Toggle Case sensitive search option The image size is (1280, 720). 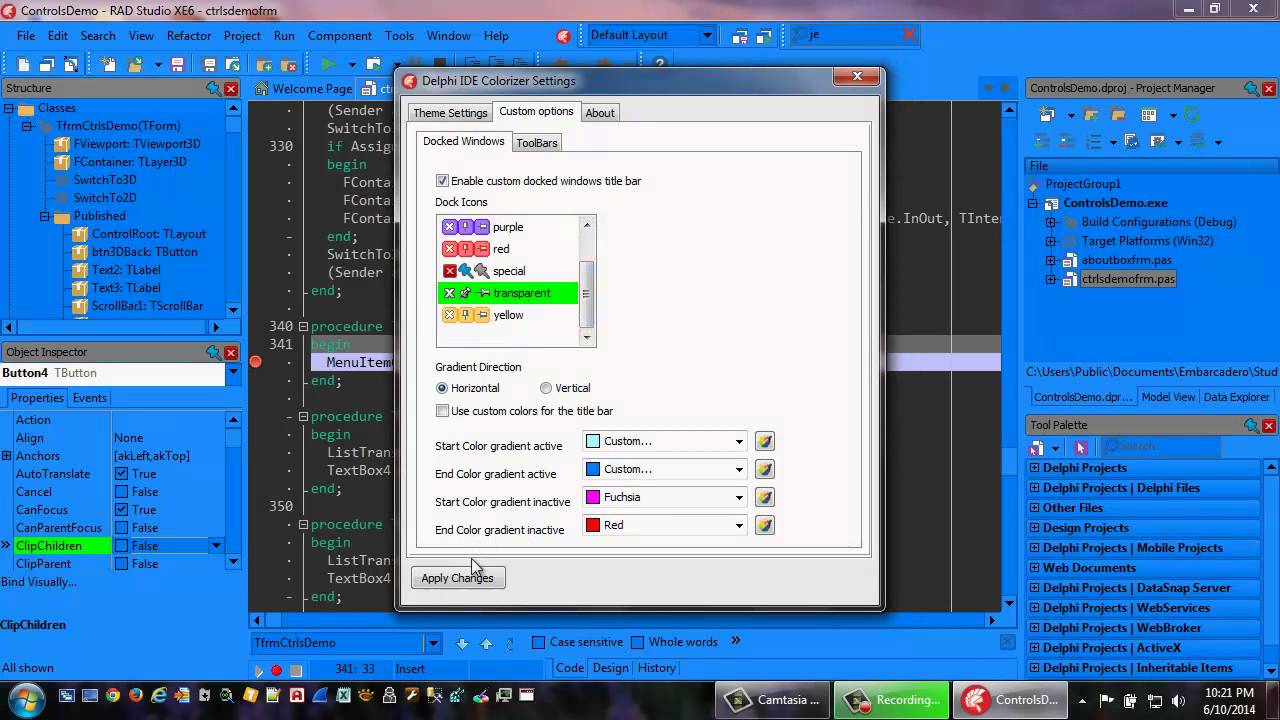point(538,642)
